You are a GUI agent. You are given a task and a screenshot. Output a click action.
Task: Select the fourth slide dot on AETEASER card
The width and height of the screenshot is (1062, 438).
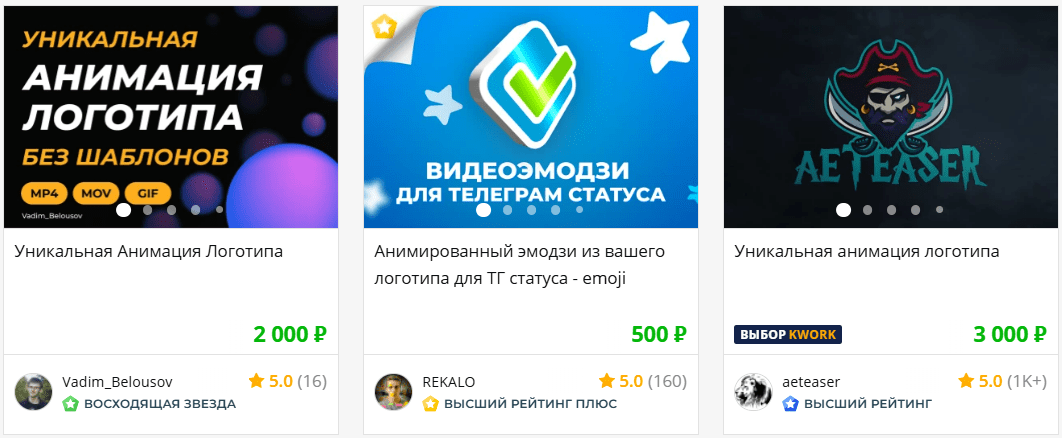pos(915,210)
